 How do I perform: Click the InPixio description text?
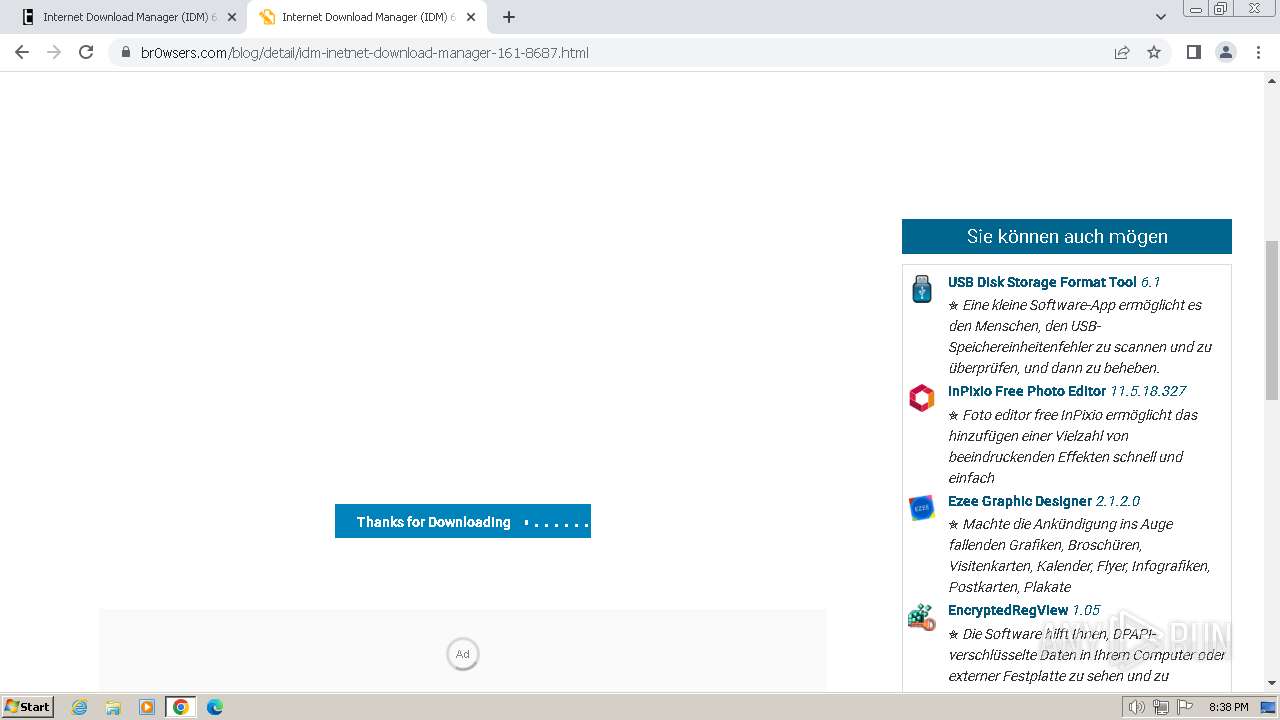(1073, 446)
